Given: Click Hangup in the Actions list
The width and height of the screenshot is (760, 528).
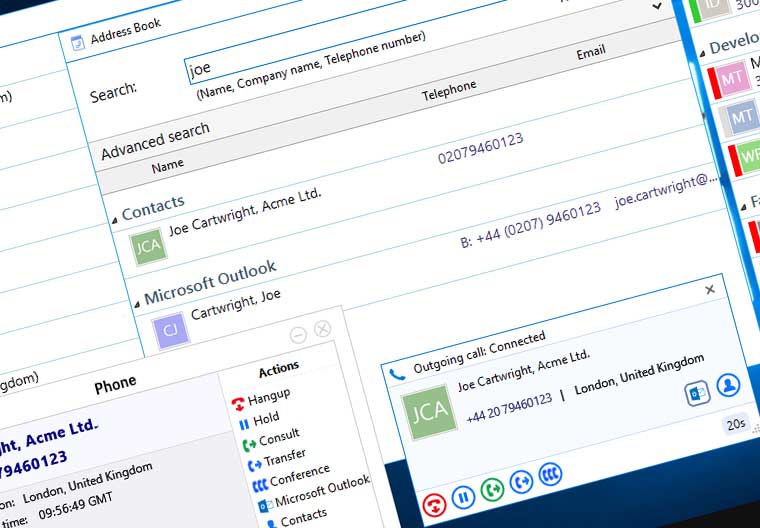Looking at the screenshot, I should click(x=262, y=400).
